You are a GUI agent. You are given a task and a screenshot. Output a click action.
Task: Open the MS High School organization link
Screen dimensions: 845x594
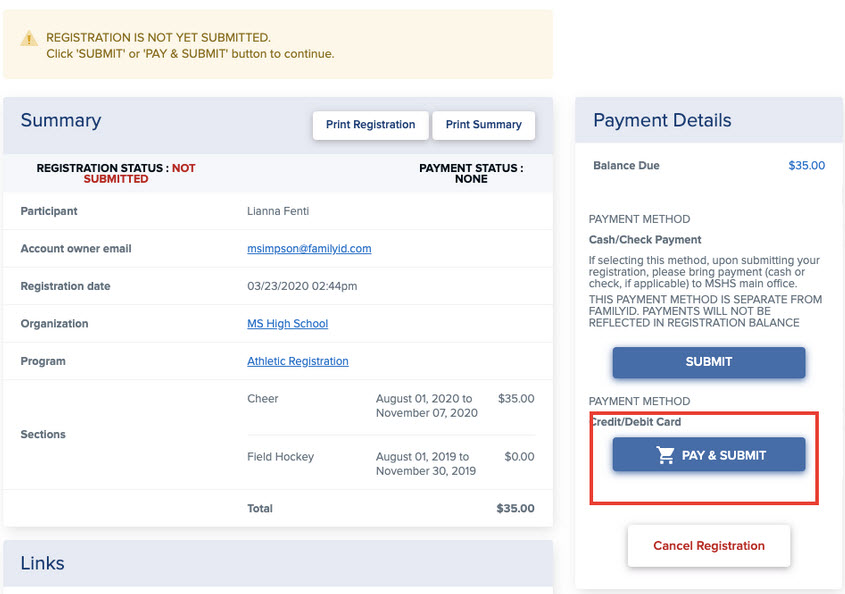click(287, 323)
